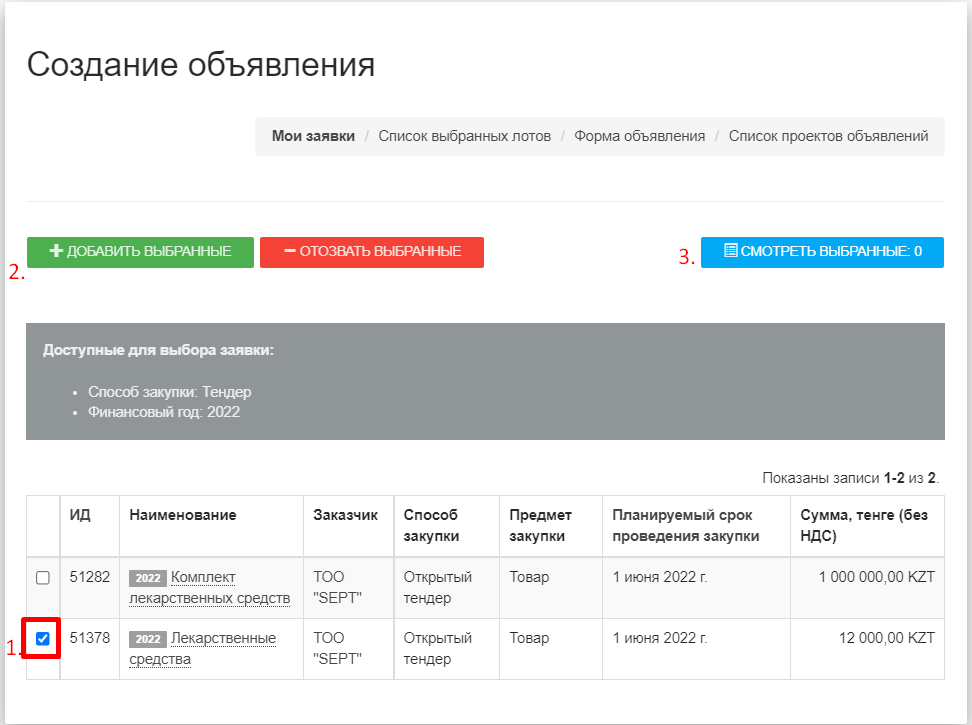Click the ИД column header

80,515
